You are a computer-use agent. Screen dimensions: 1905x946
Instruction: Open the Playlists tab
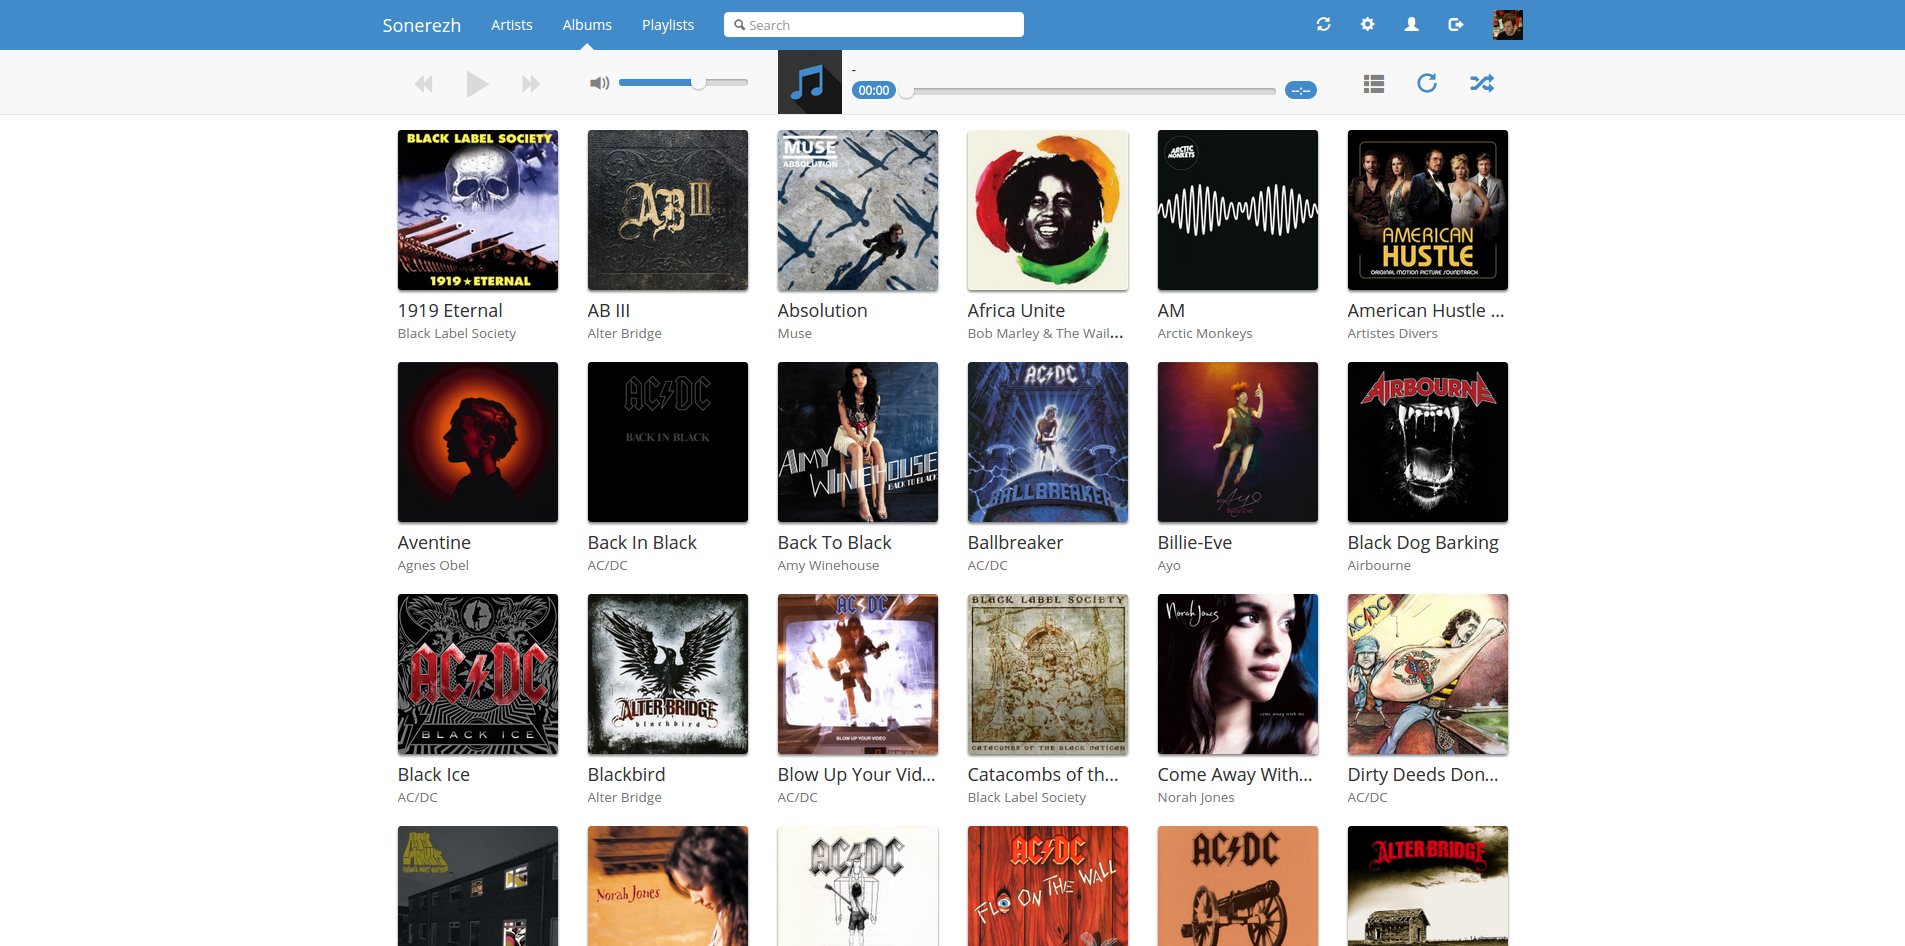coord(668,25)
